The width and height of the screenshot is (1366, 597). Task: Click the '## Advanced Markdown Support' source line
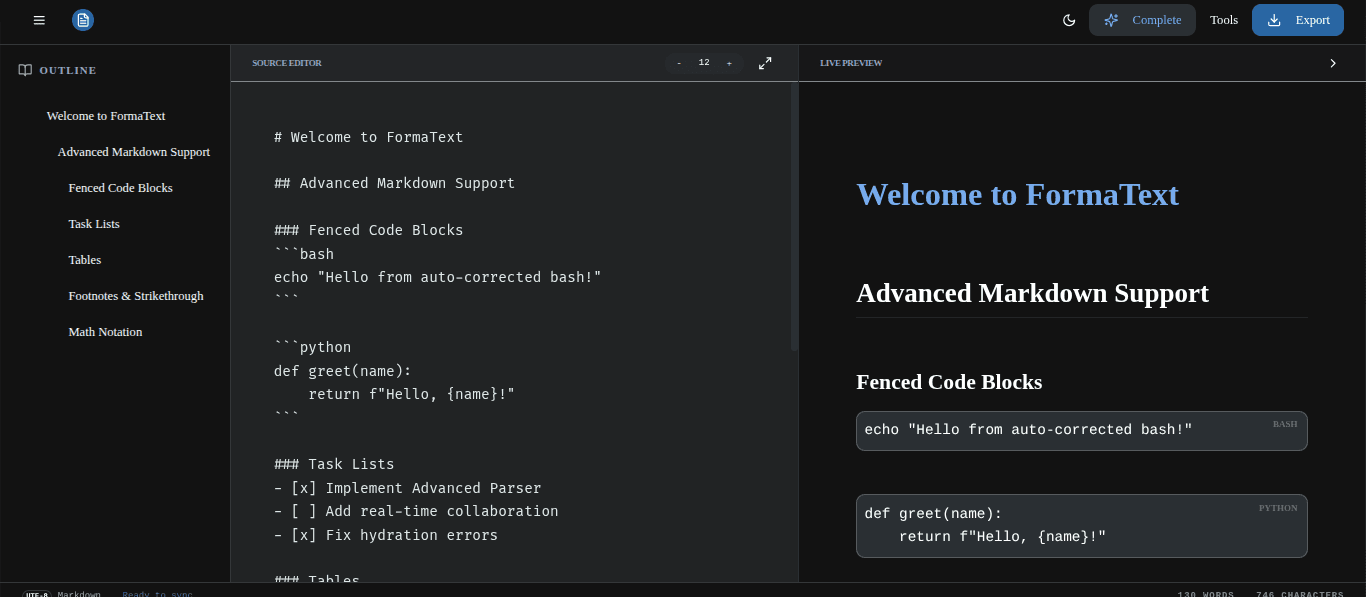tap(394, 183)
